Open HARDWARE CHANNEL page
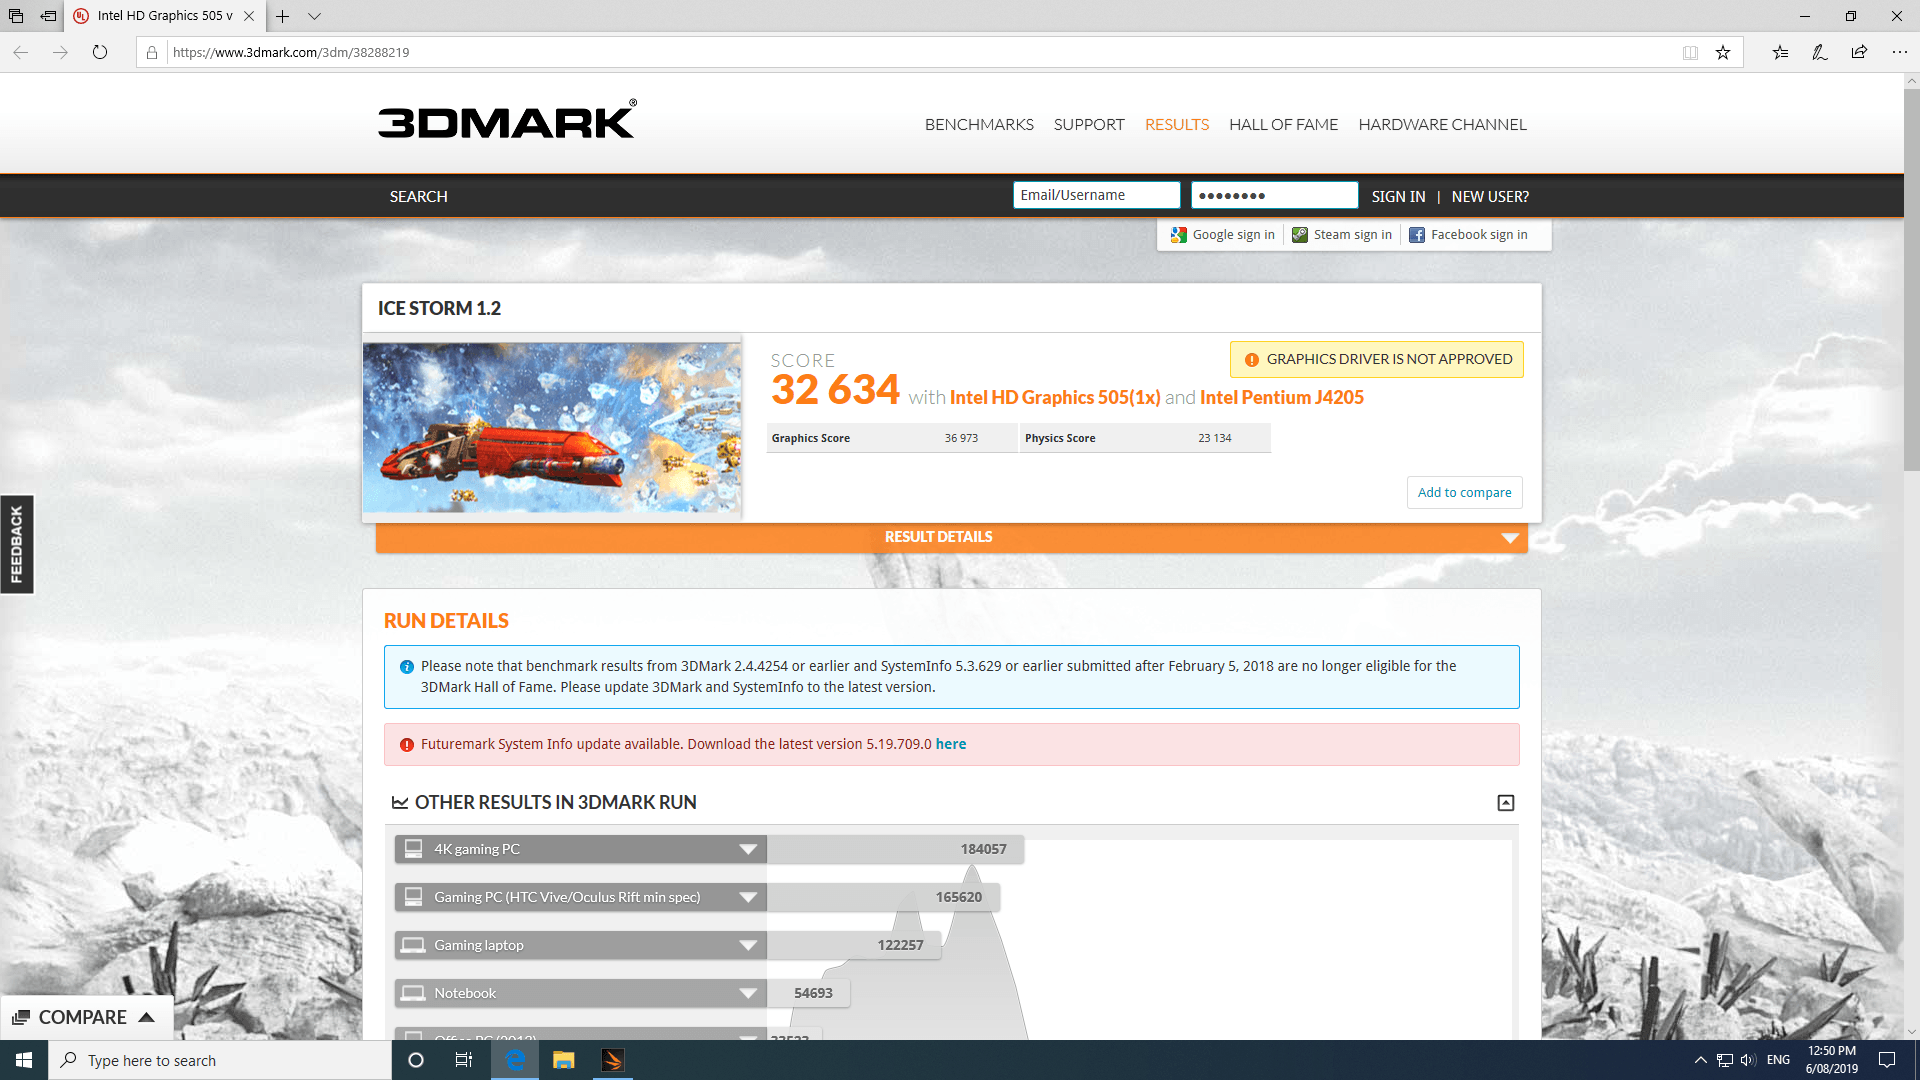 [x=1442, y=125]
